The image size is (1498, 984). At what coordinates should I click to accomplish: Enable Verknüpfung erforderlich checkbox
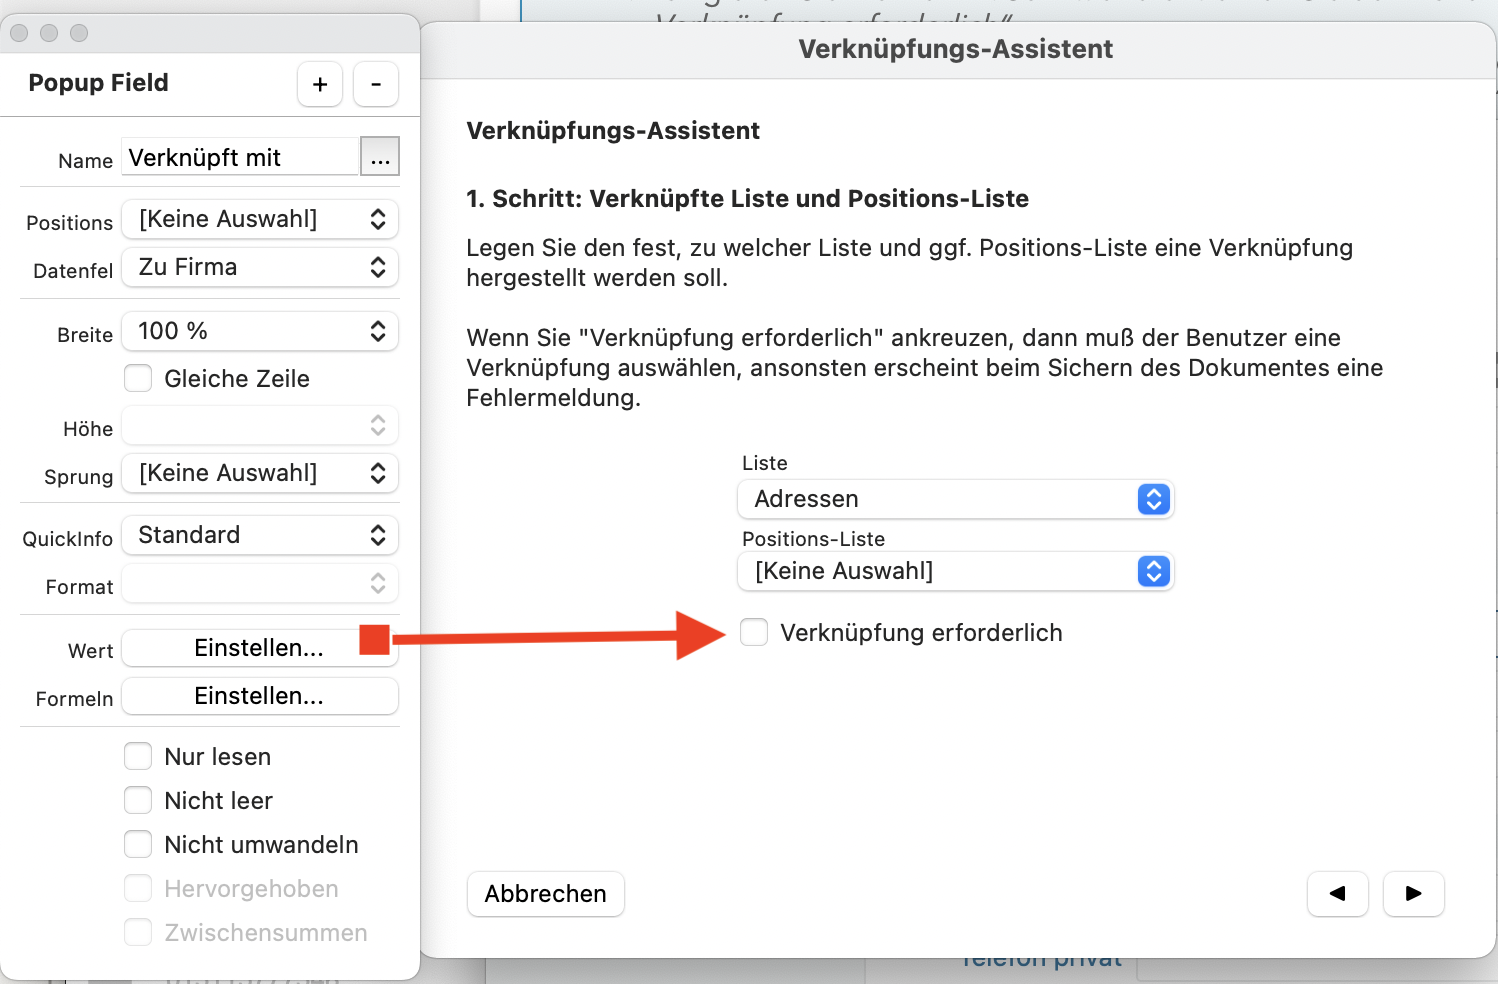(x=754, y=633)
